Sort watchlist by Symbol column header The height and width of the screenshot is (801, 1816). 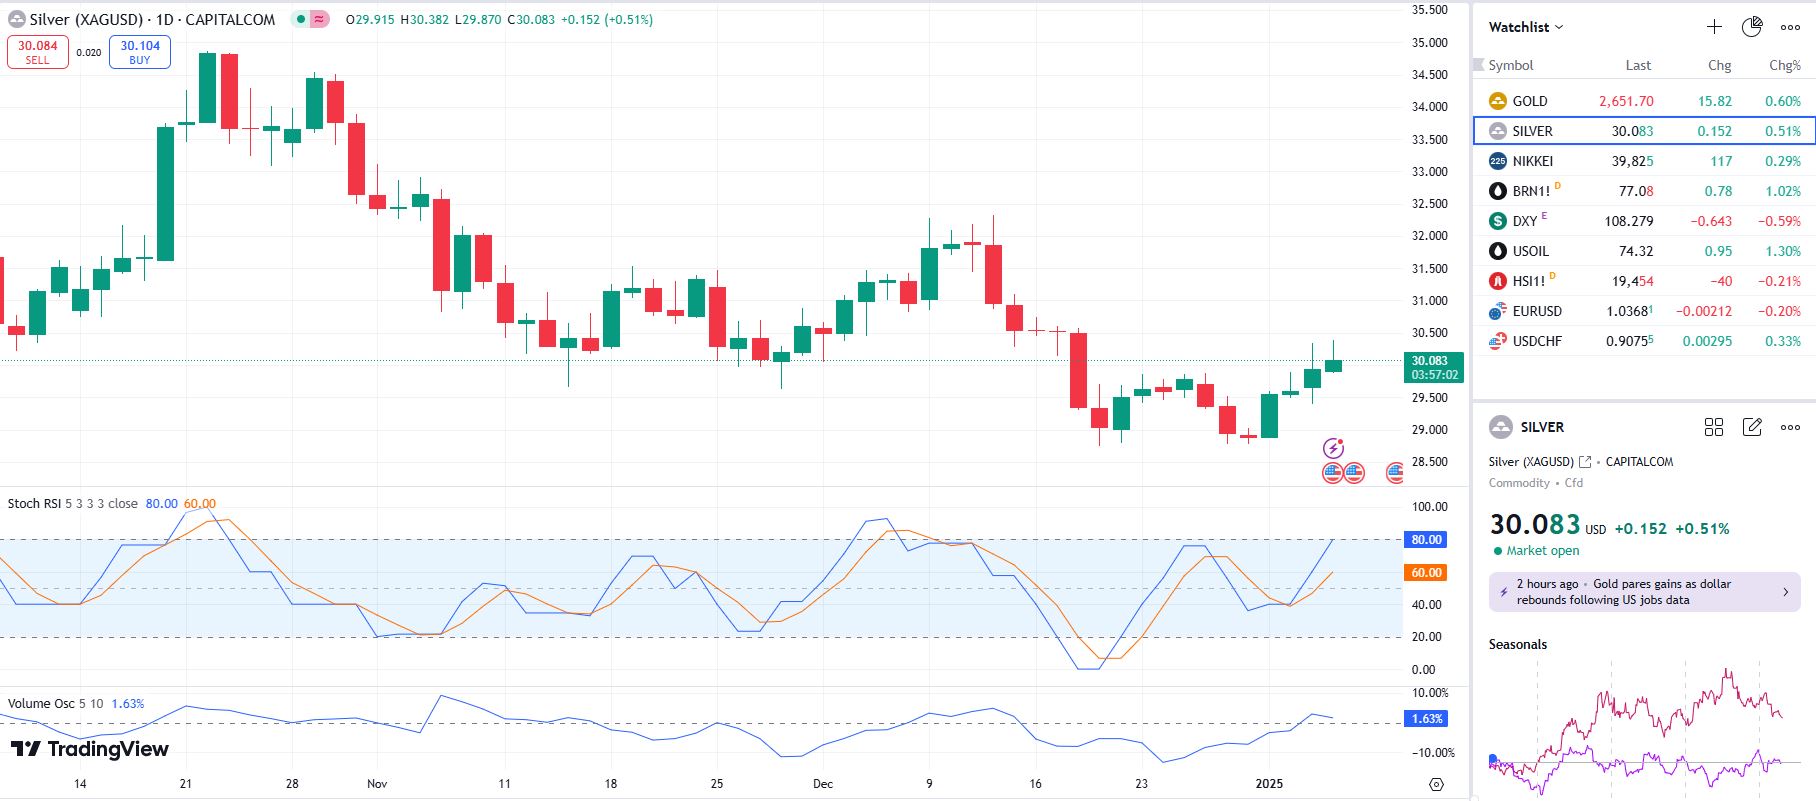pyautogui.click(x=1510, y=65)
